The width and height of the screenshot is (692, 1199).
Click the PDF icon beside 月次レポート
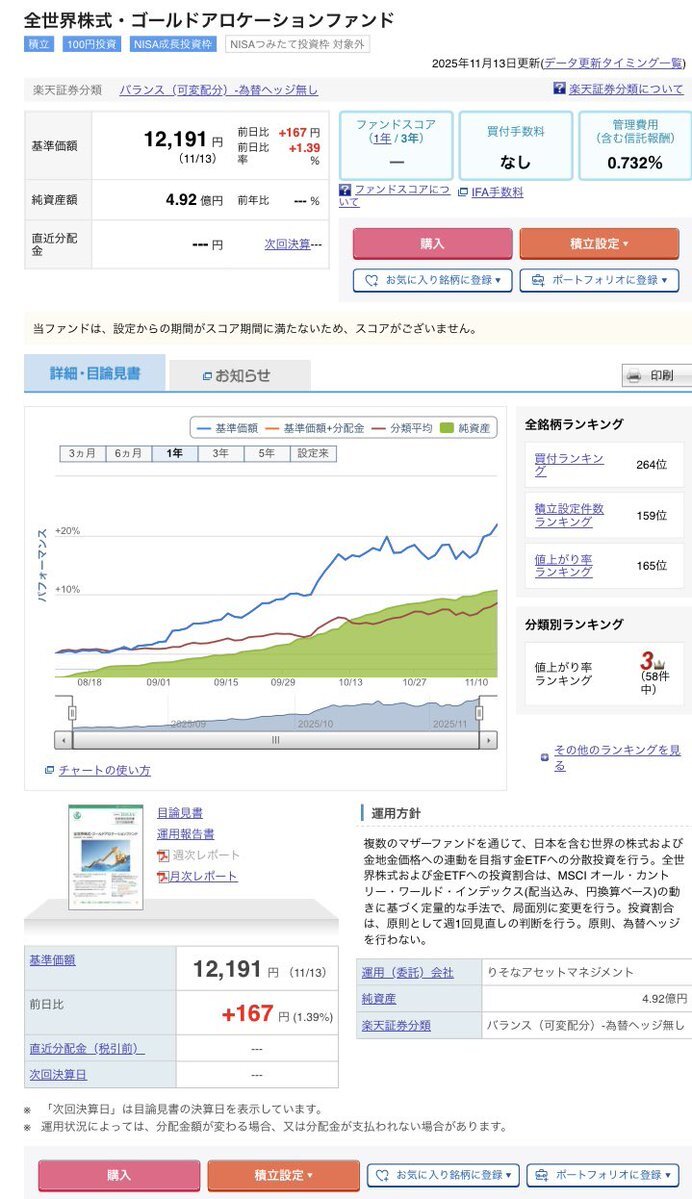(163, 876)
